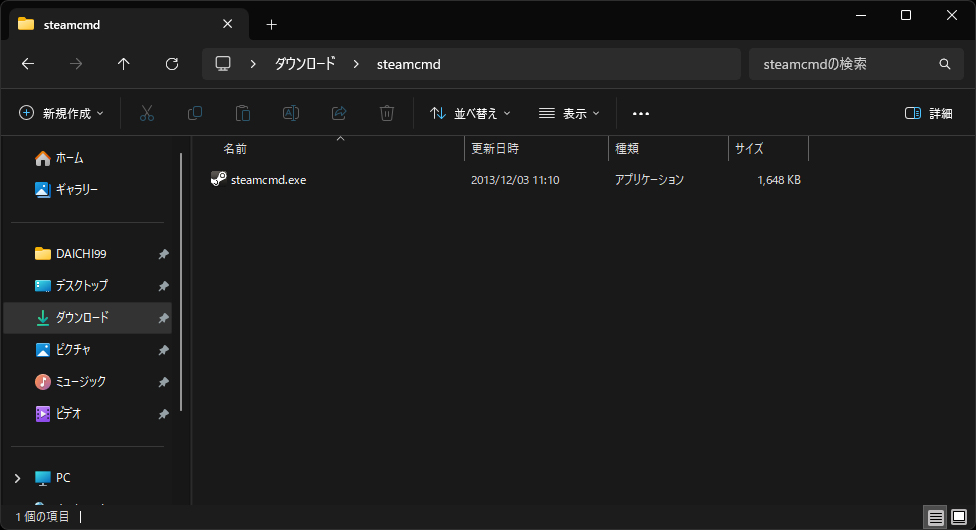Unpin DAICHI99 using its pin icon
The width and height of the screenshot is (976, 530).
click(x=163, y=254)
